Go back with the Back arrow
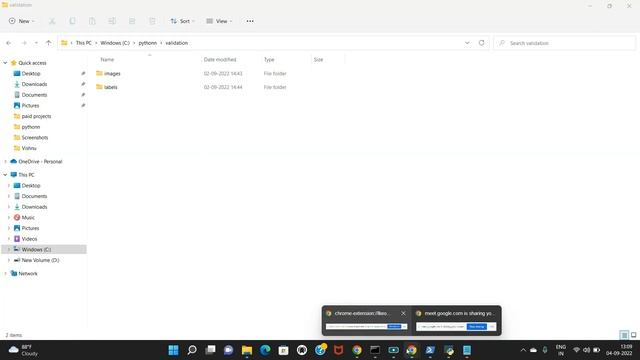Screen dimensions: 640x360 (x=9, y=43)
